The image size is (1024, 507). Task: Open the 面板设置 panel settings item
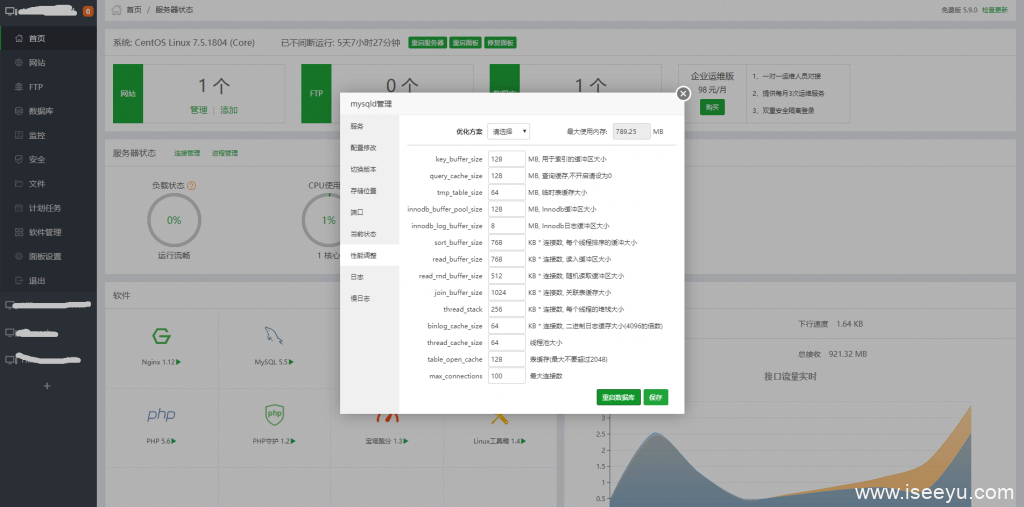tap(48, 256)
